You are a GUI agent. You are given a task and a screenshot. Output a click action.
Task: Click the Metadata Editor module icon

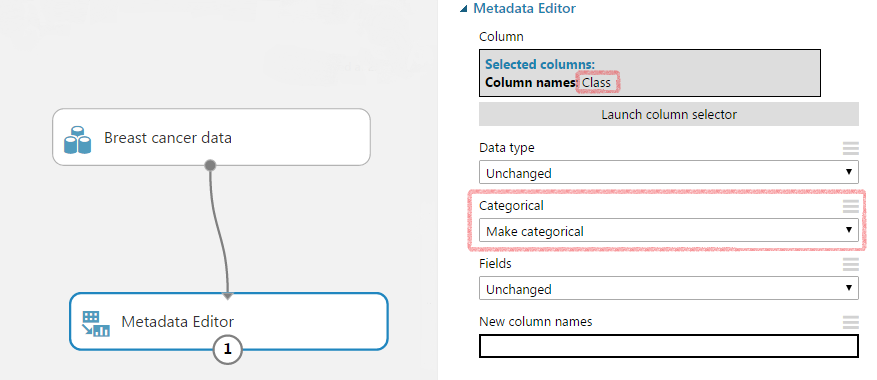pos(96,323)
